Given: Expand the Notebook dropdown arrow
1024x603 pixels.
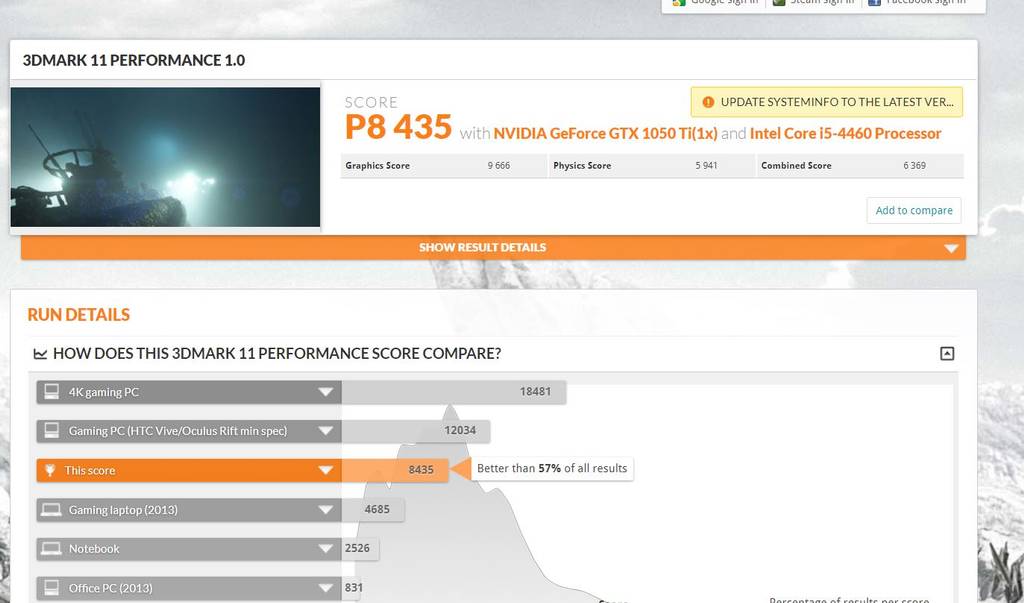Looking at the screenshot, I should coord(325,549).
